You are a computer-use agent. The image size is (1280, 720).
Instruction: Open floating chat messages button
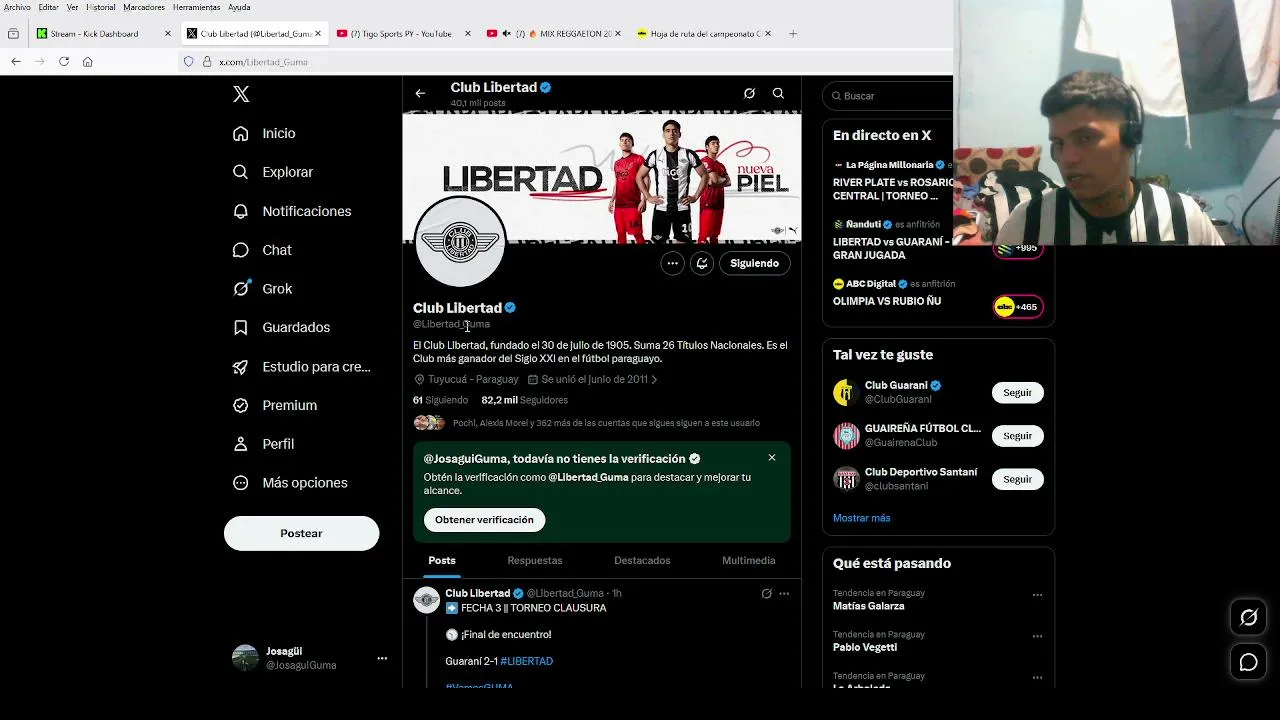(1249, 662)
